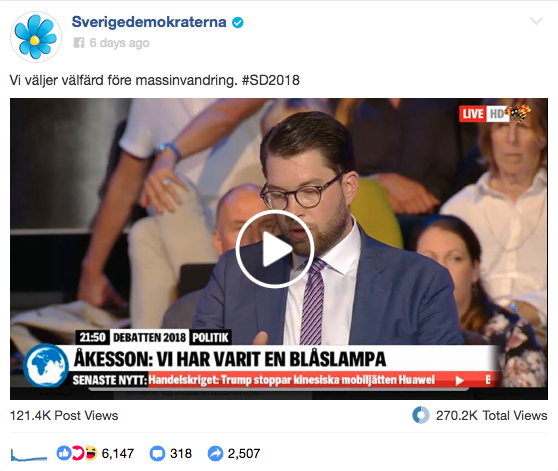Click the Facebook source icon
Screen dimensions: 558x471
pos(79,43)
